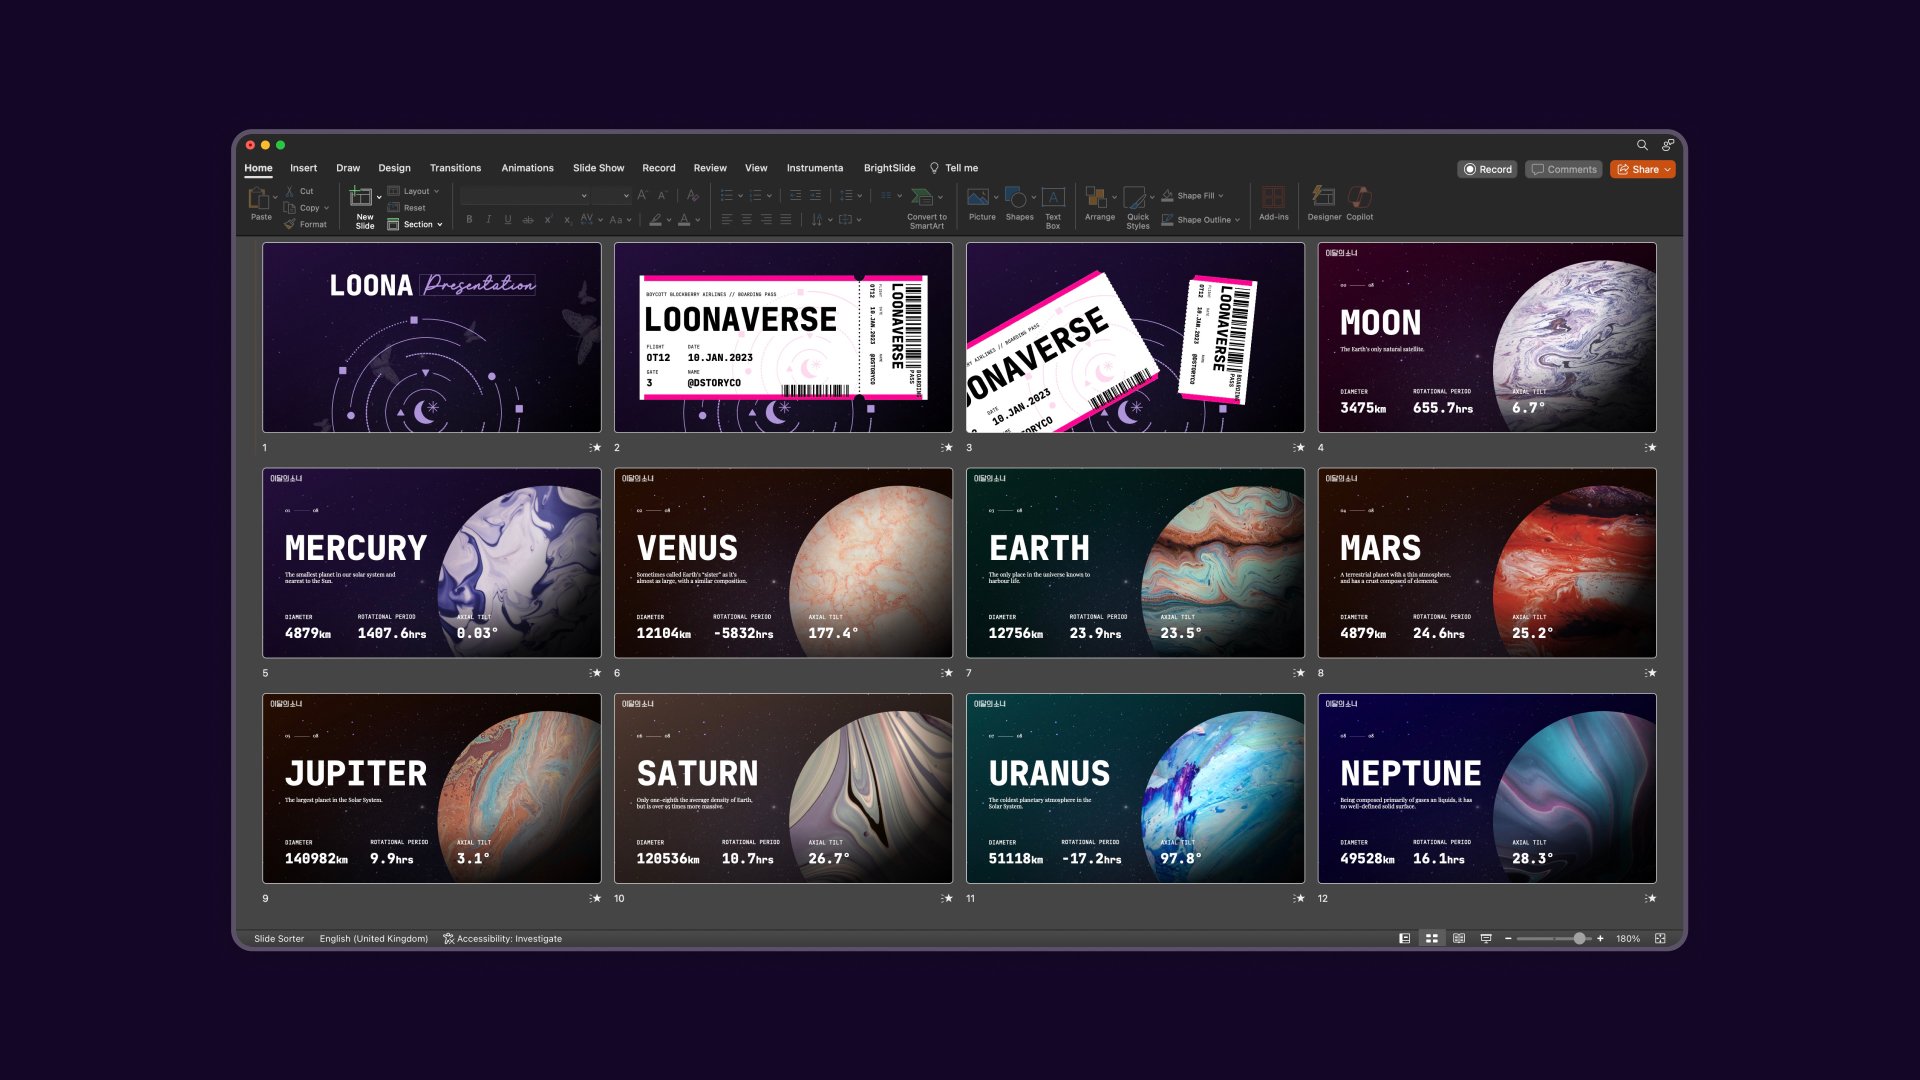Open the Designer pane
1920x1080 pixels.
click(1323, 197)
